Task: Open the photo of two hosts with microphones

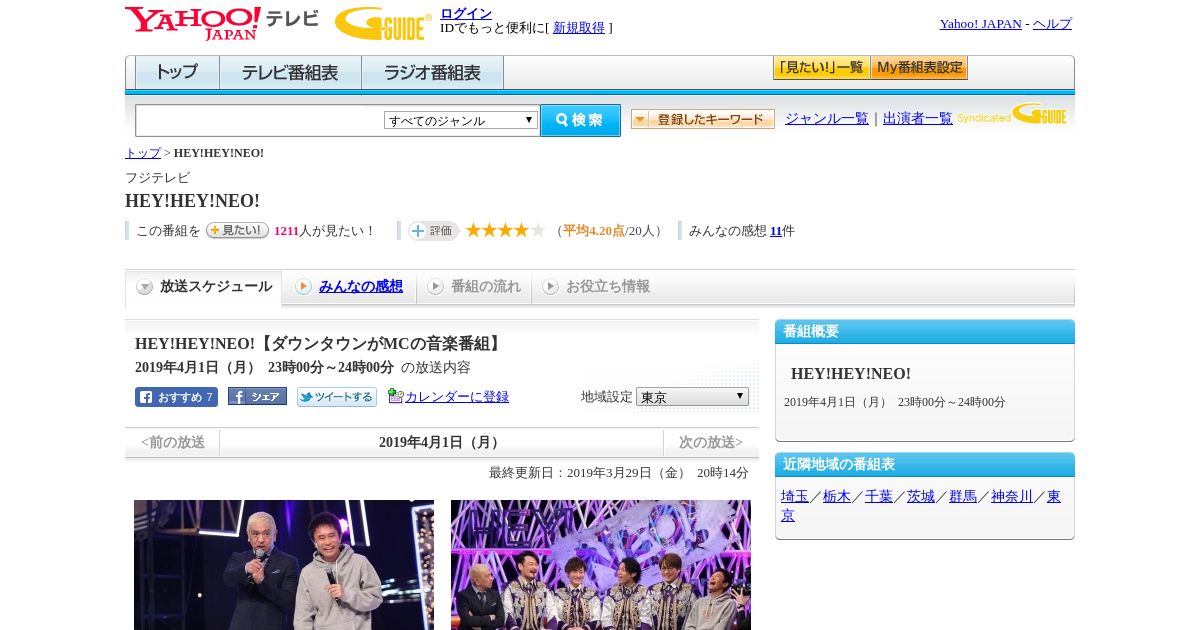Action: click(284, 565)
